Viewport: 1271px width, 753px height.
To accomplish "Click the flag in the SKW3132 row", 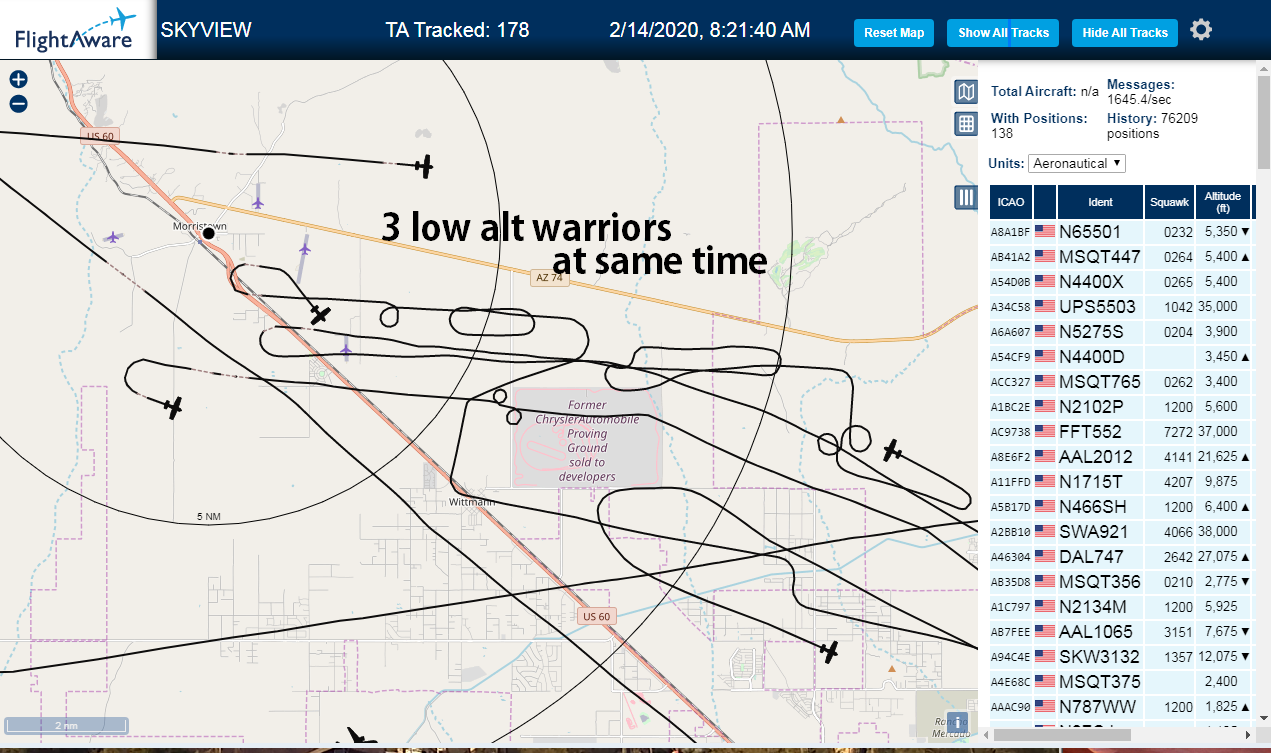I will (1045, 656).
